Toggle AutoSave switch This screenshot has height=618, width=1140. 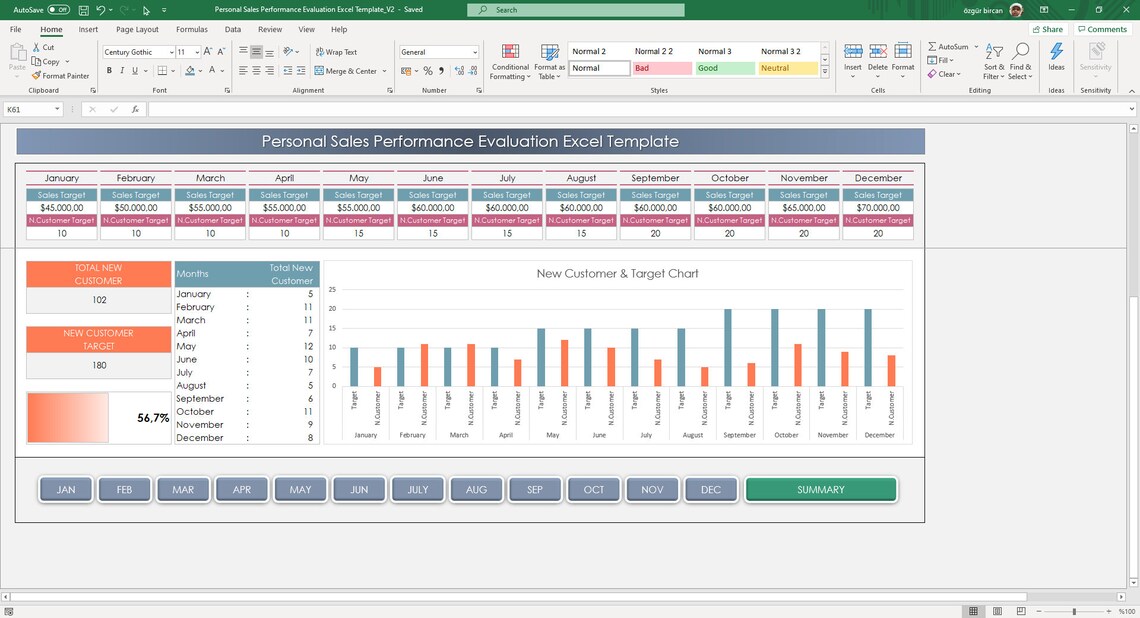[x=58, y=10]
